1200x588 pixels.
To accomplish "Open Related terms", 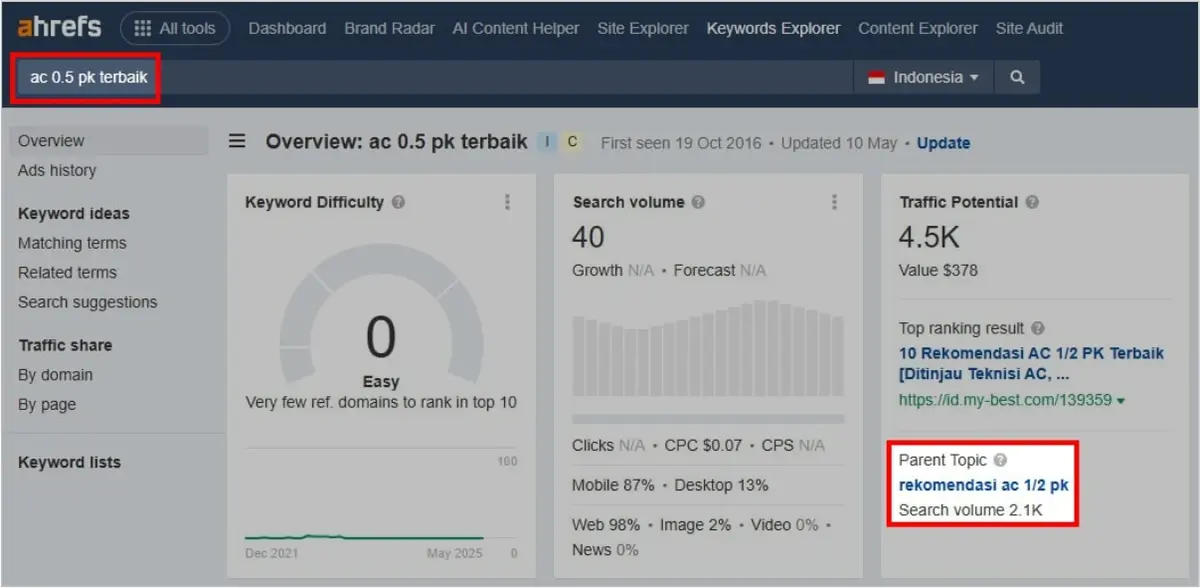I will pyautogui.click(x=67, y=273).
